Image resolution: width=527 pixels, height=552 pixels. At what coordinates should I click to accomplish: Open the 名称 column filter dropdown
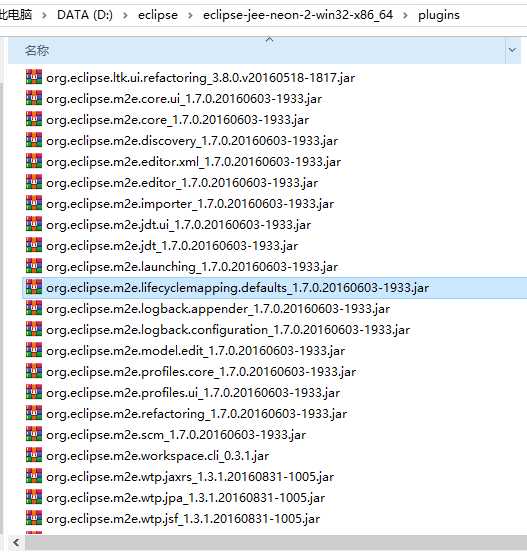513,50
